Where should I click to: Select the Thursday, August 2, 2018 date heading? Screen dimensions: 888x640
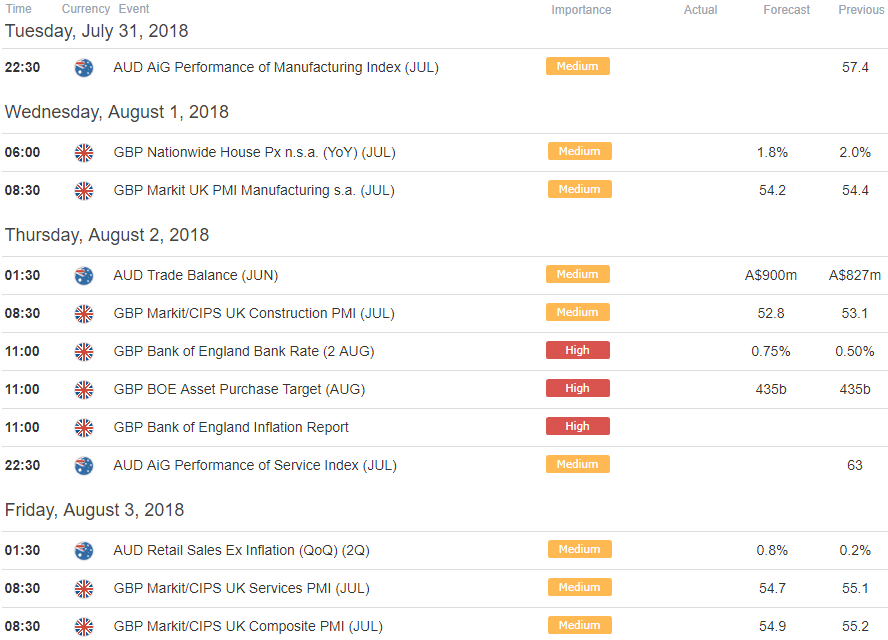[x=107, y=234]
